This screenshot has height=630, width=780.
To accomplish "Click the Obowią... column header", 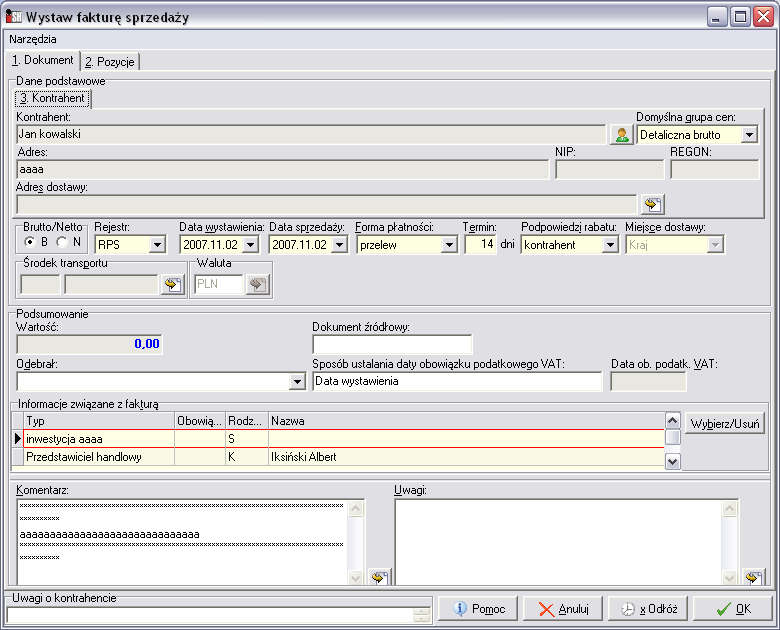I will tap(200, 421).
